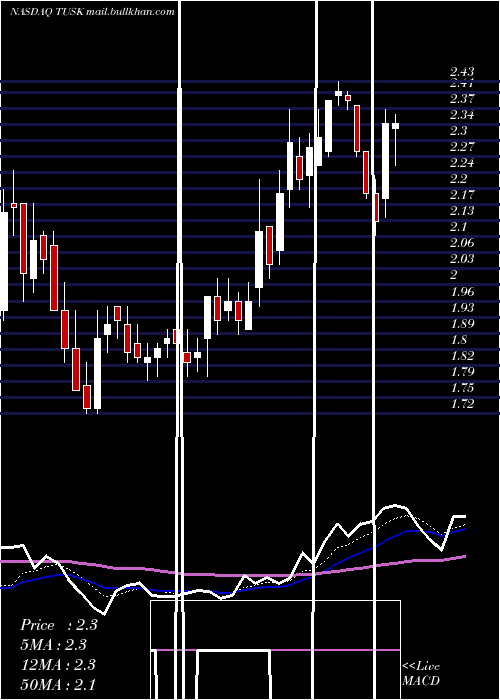Click the 1.82 price axis label
Image resolution: width=500 pixels, height=700 pixels.
(462, 356)
